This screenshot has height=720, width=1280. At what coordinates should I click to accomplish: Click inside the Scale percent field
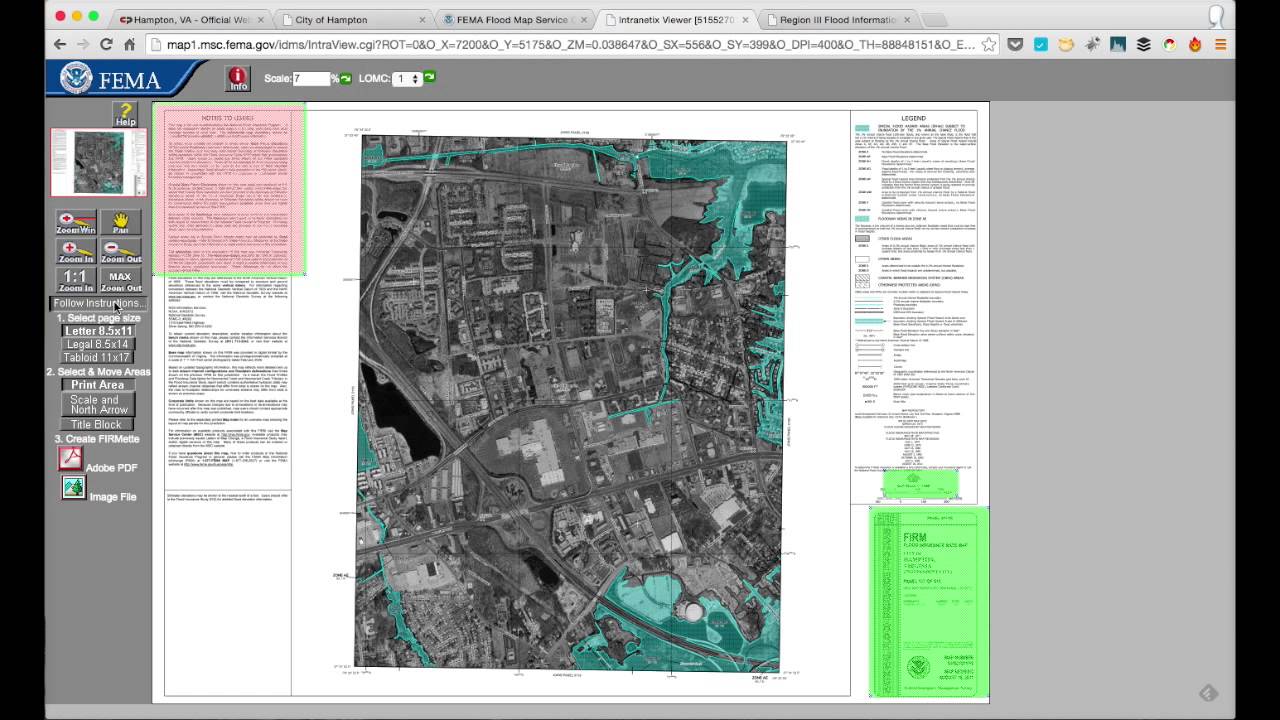click(x=311, y=78)
